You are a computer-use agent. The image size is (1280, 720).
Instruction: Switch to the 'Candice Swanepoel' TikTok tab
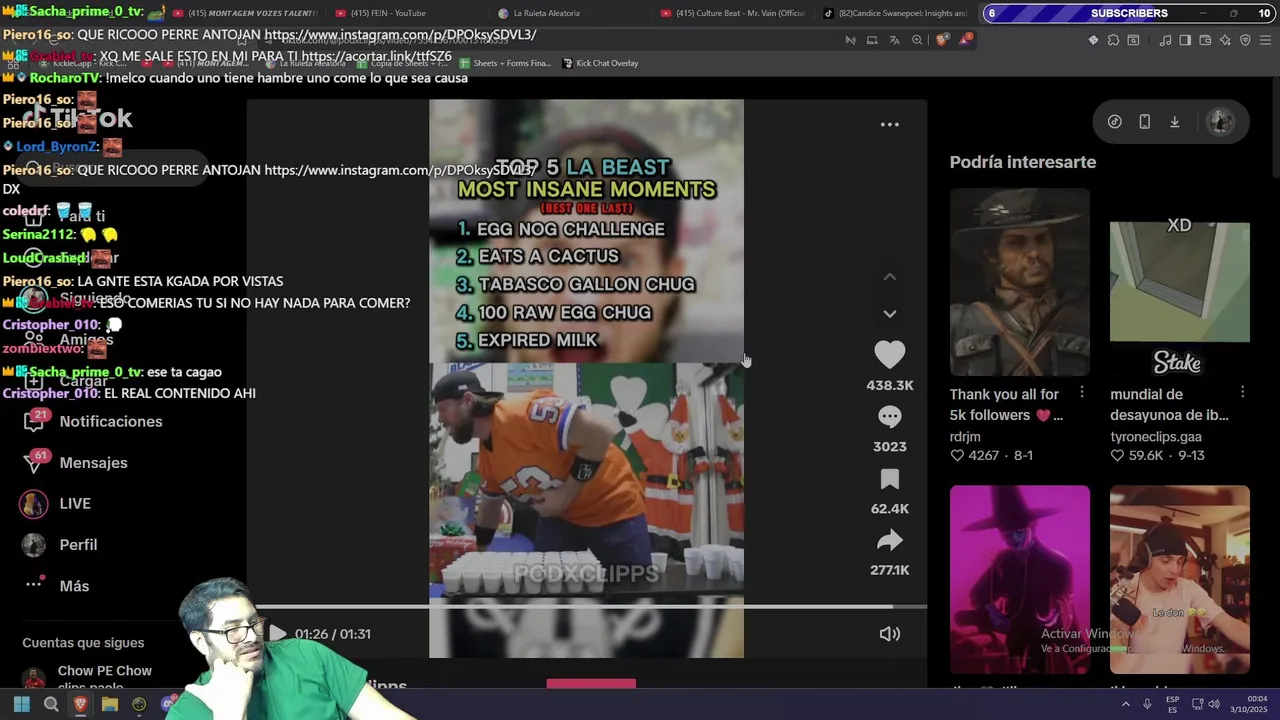[895, 13]
